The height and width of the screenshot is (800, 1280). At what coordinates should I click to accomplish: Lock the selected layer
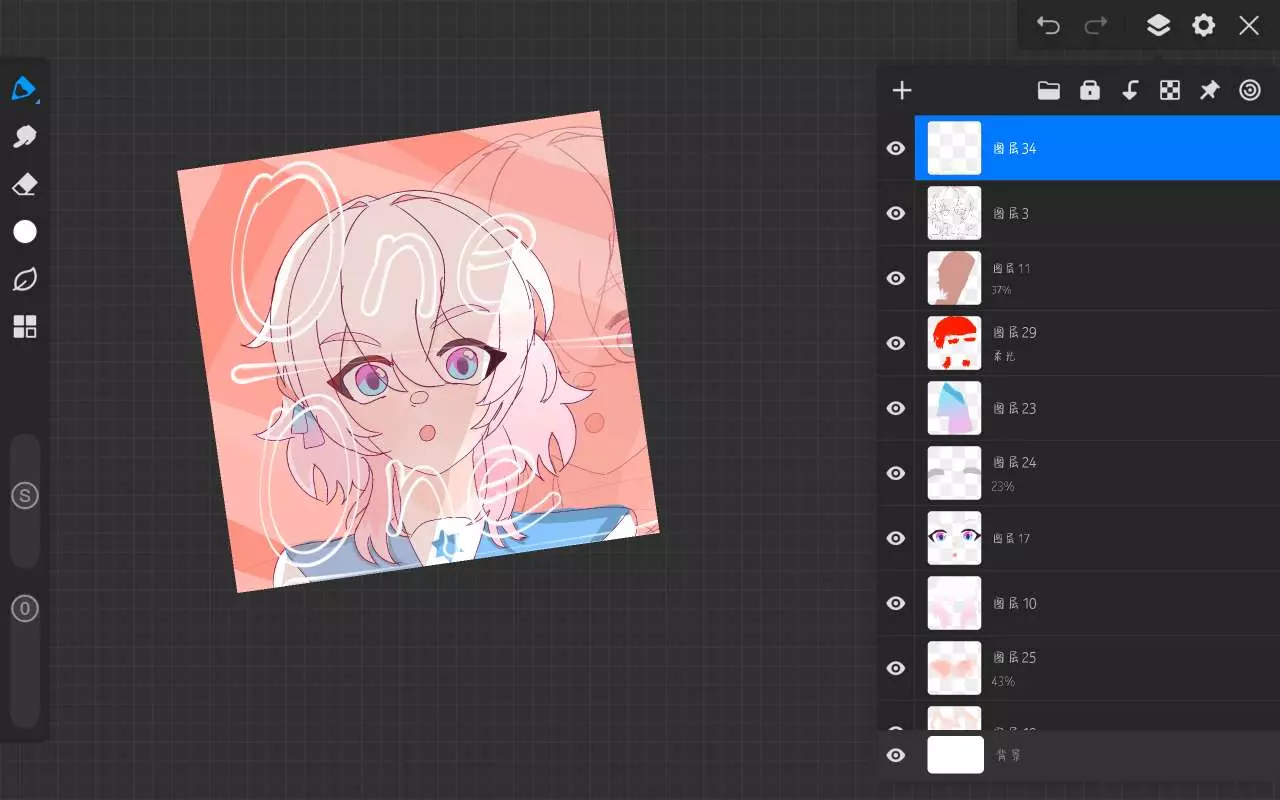tap(1090, 91)
